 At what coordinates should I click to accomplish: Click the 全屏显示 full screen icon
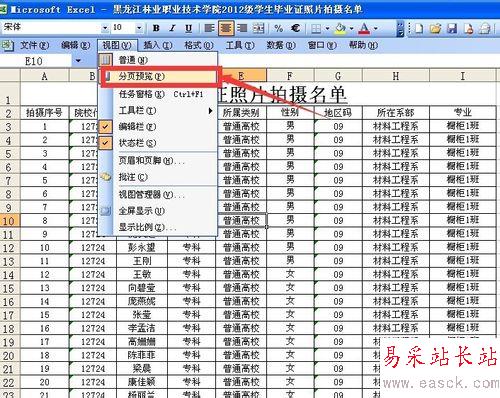tap(106, 211)
